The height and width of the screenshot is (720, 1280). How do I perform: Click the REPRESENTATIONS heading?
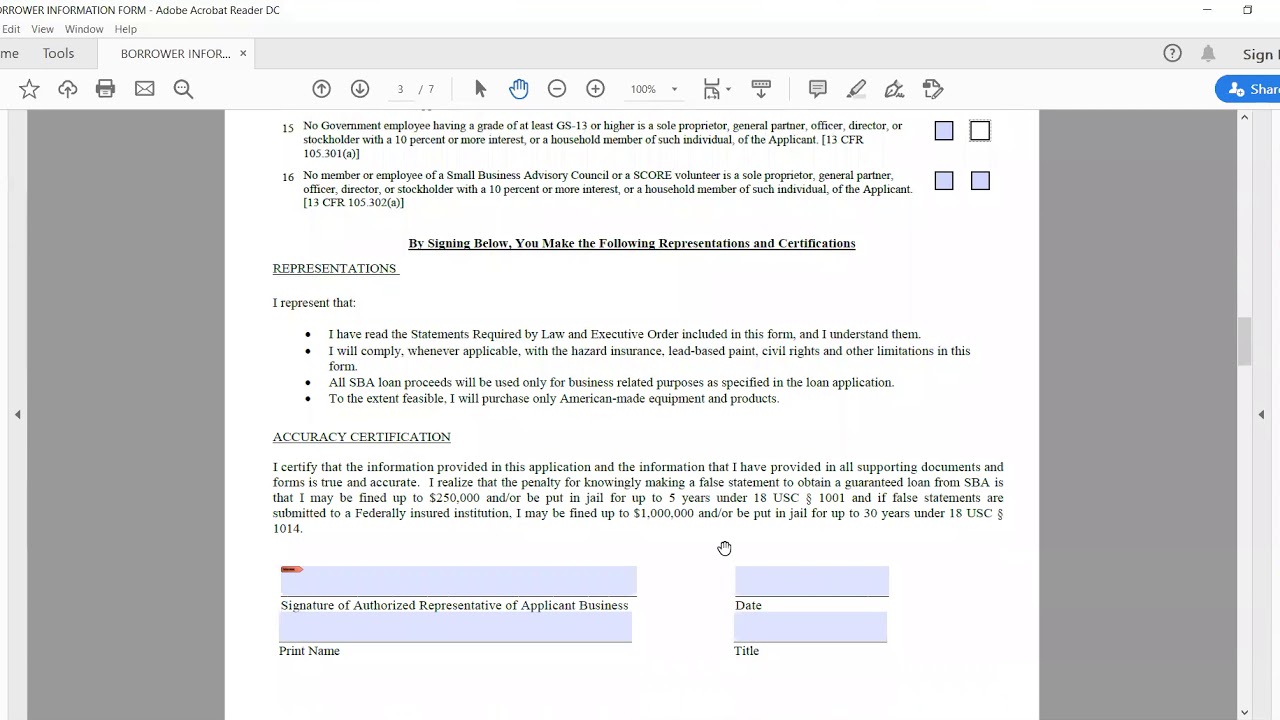pyautogui.click(x=335, y=269)
